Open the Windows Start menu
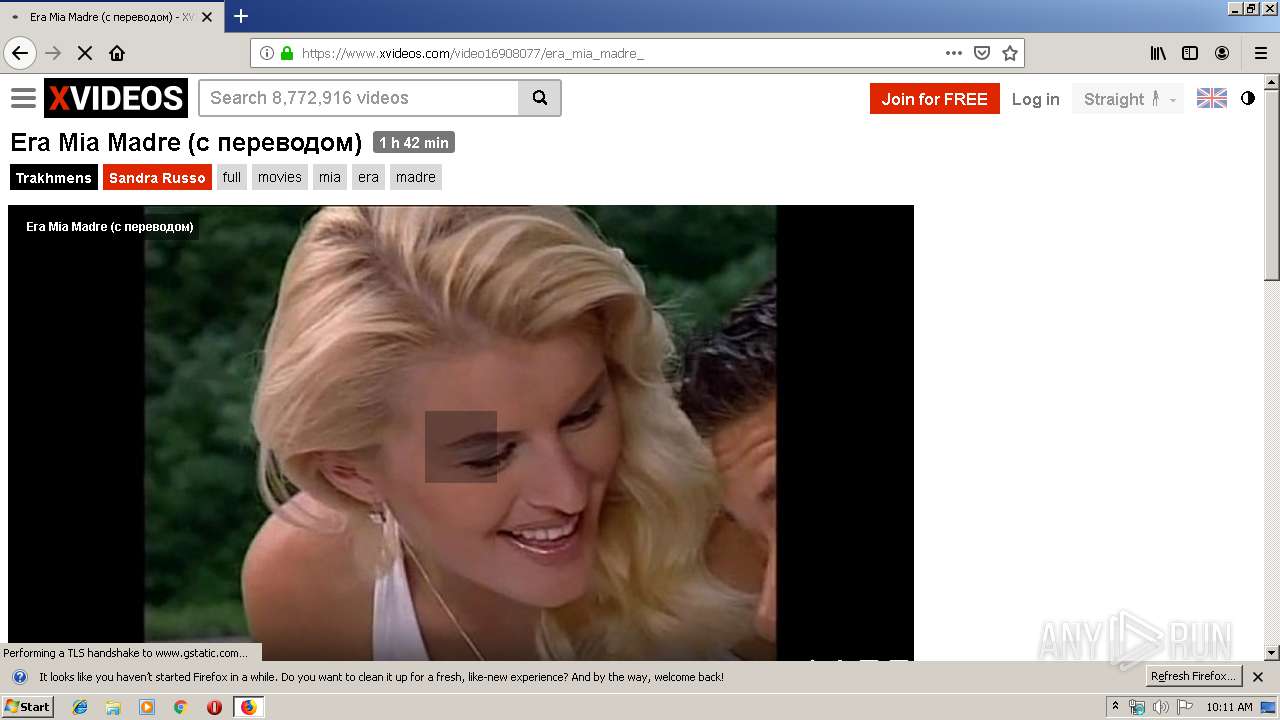Image resolution: width=1280 pixels, height=720 pixels. (x=27, y=707)
